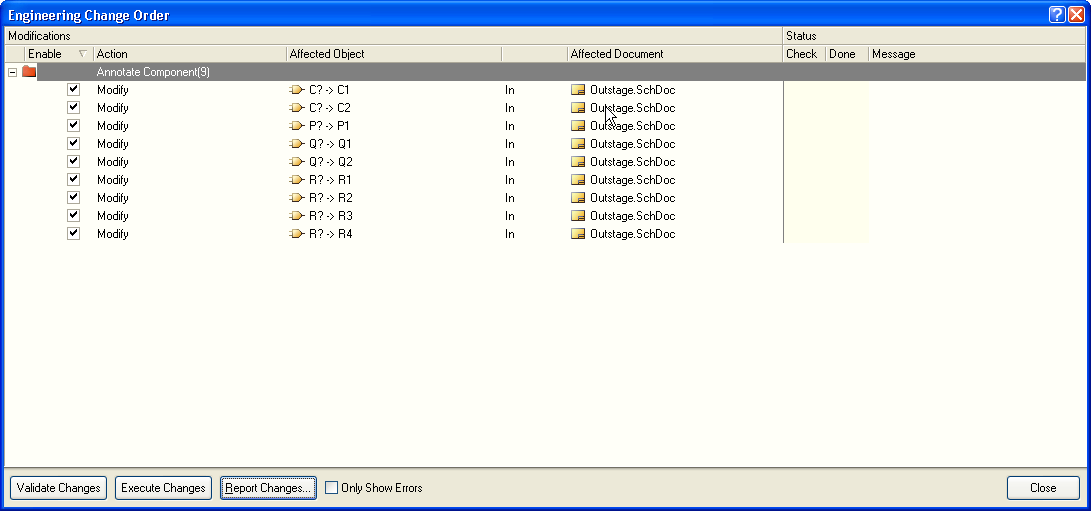Click component icon for Q? -> Q2
The height and width of the screenshot is (511, 1091).
296,162
